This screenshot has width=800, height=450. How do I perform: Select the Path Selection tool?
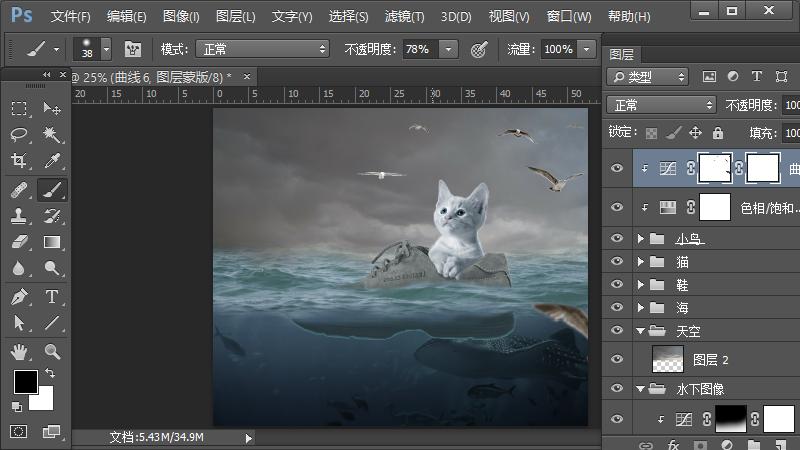[19, 323]
